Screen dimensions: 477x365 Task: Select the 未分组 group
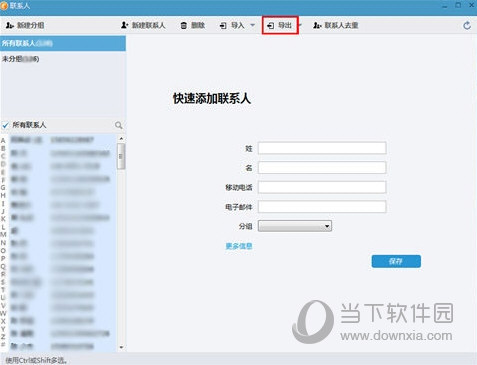point(63,59)
